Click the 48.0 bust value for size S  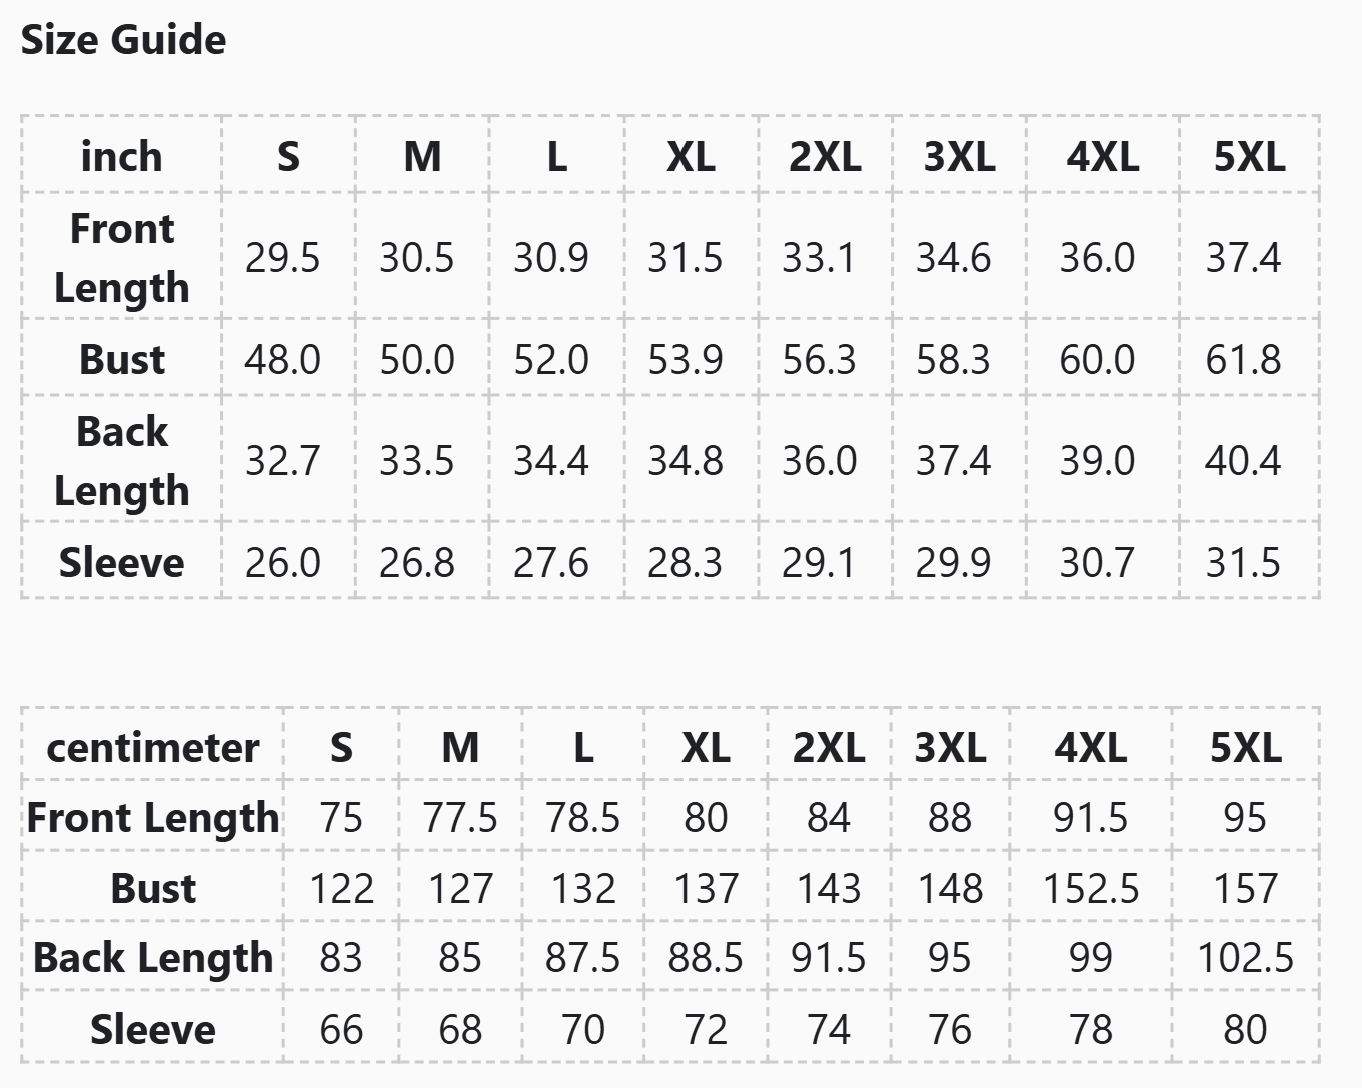[x=282, y=359]
